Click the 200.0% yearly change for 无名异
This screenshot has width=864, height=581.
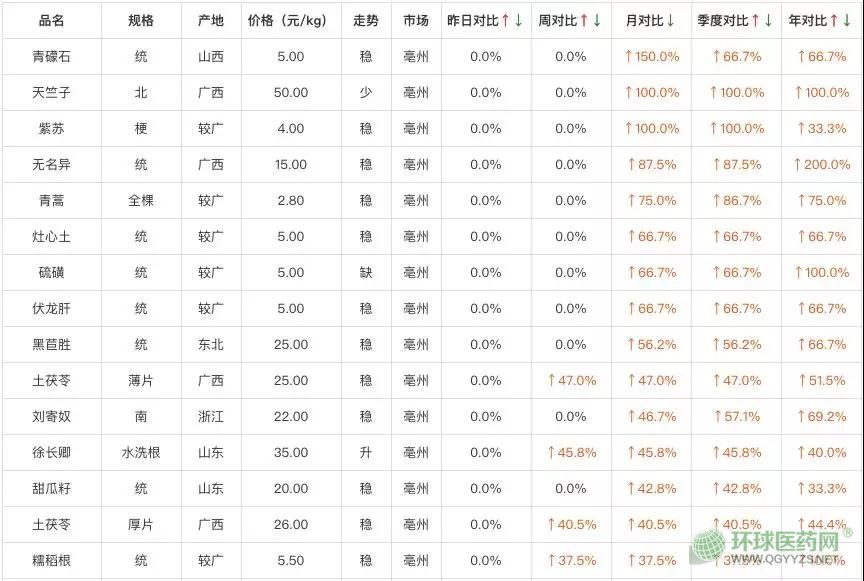(x=821, y=165)
